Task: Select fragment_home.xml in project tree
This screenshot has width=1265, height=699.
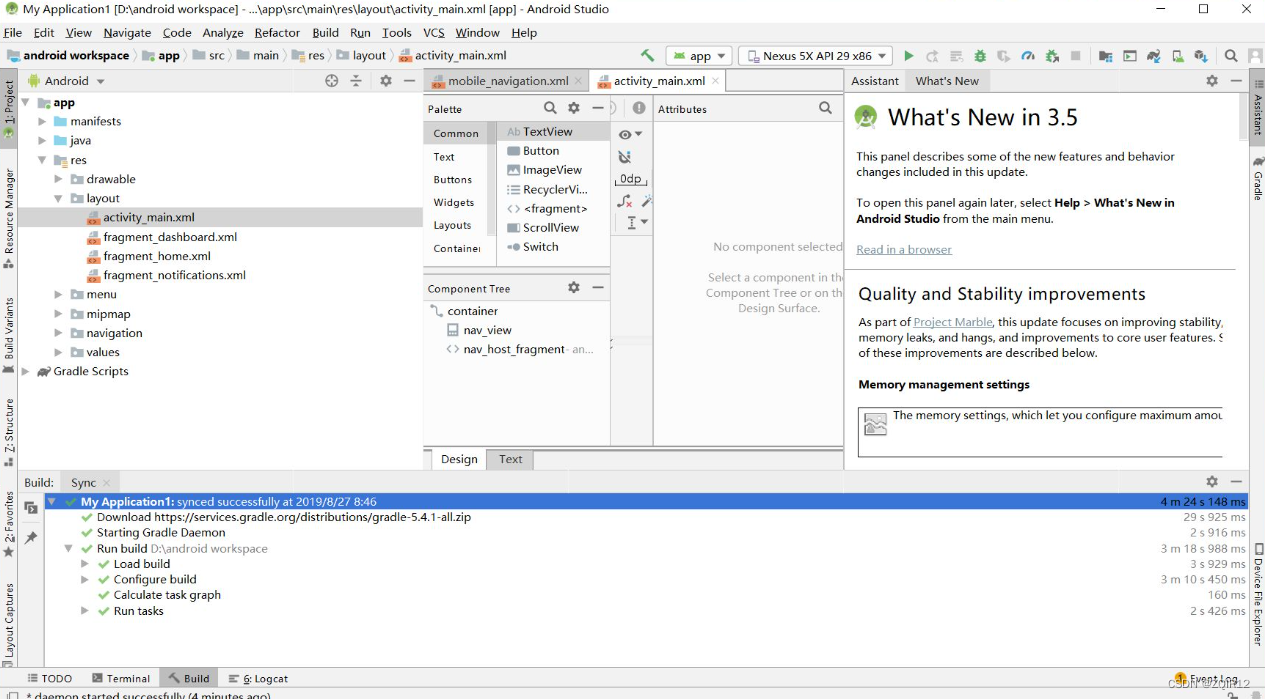Action: 157,256
